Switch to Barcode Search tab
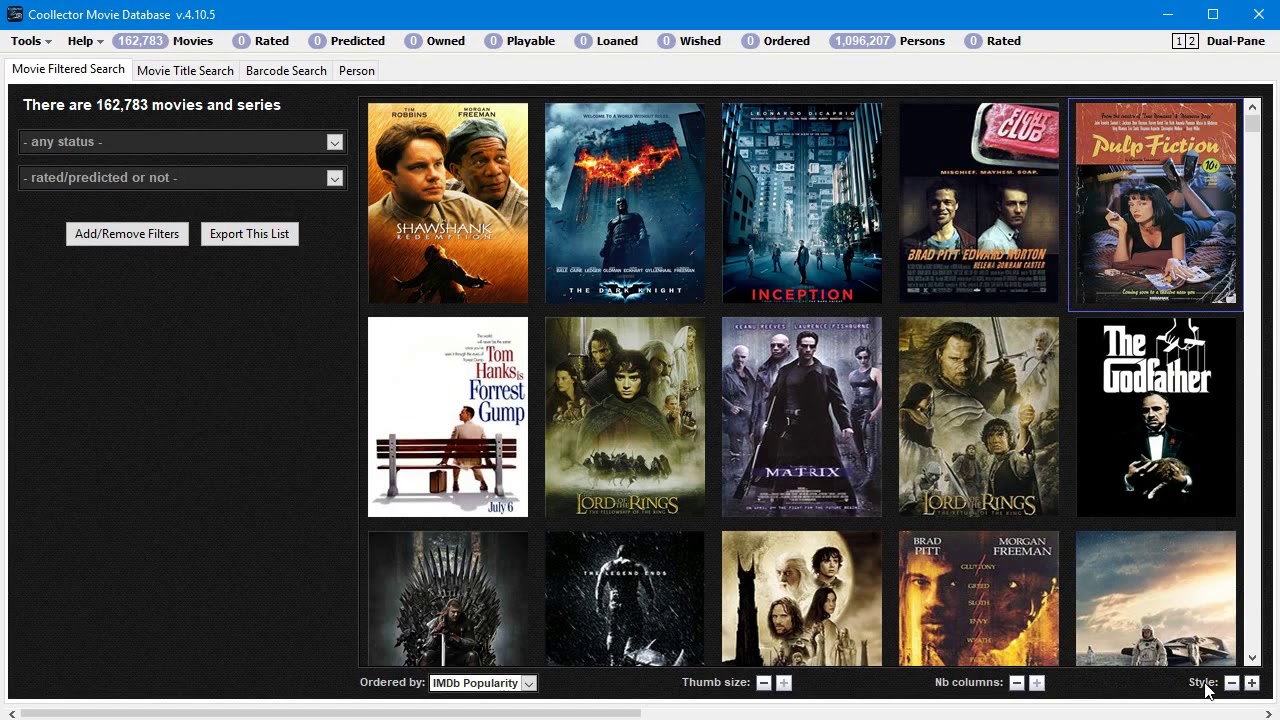 (x=286, y=71)
